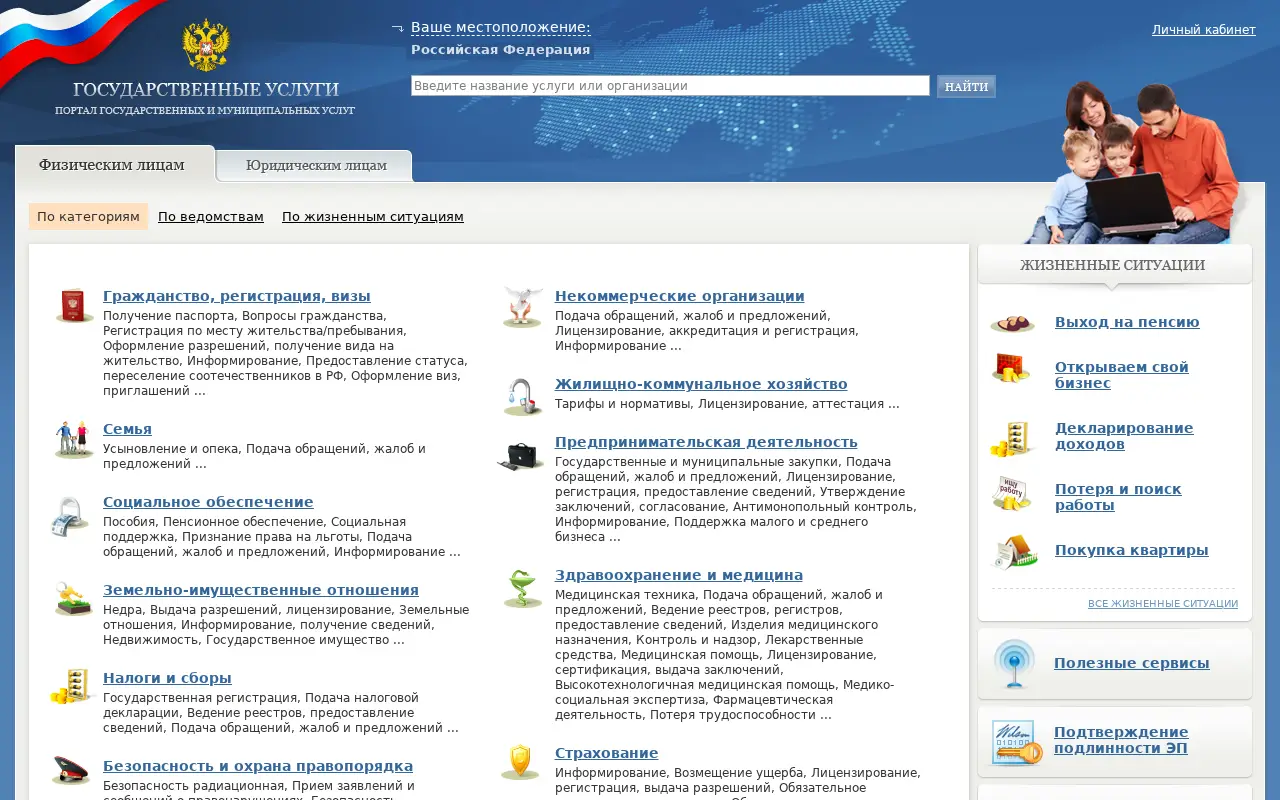The height and width of the screenshot is (800, 1280).
Task: Click the passport icon beside Гражданство, регистрация, визы
Action: click(x=73, y=306)
